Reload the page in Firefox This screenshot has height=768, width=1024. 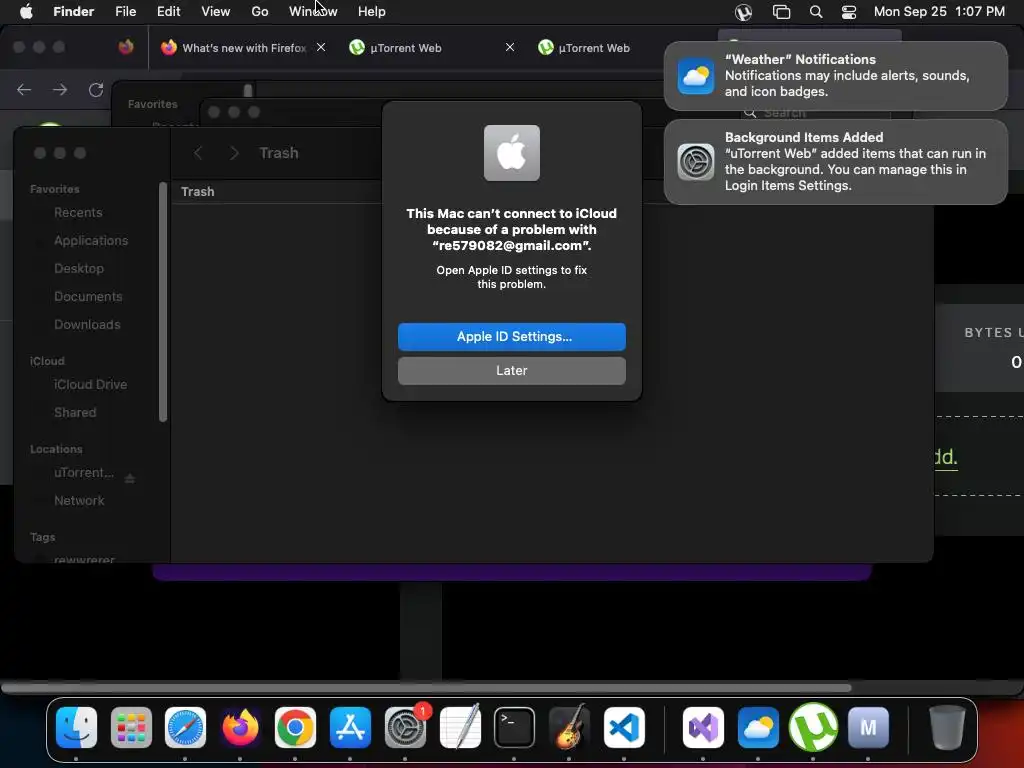click(x=96, y=89)
